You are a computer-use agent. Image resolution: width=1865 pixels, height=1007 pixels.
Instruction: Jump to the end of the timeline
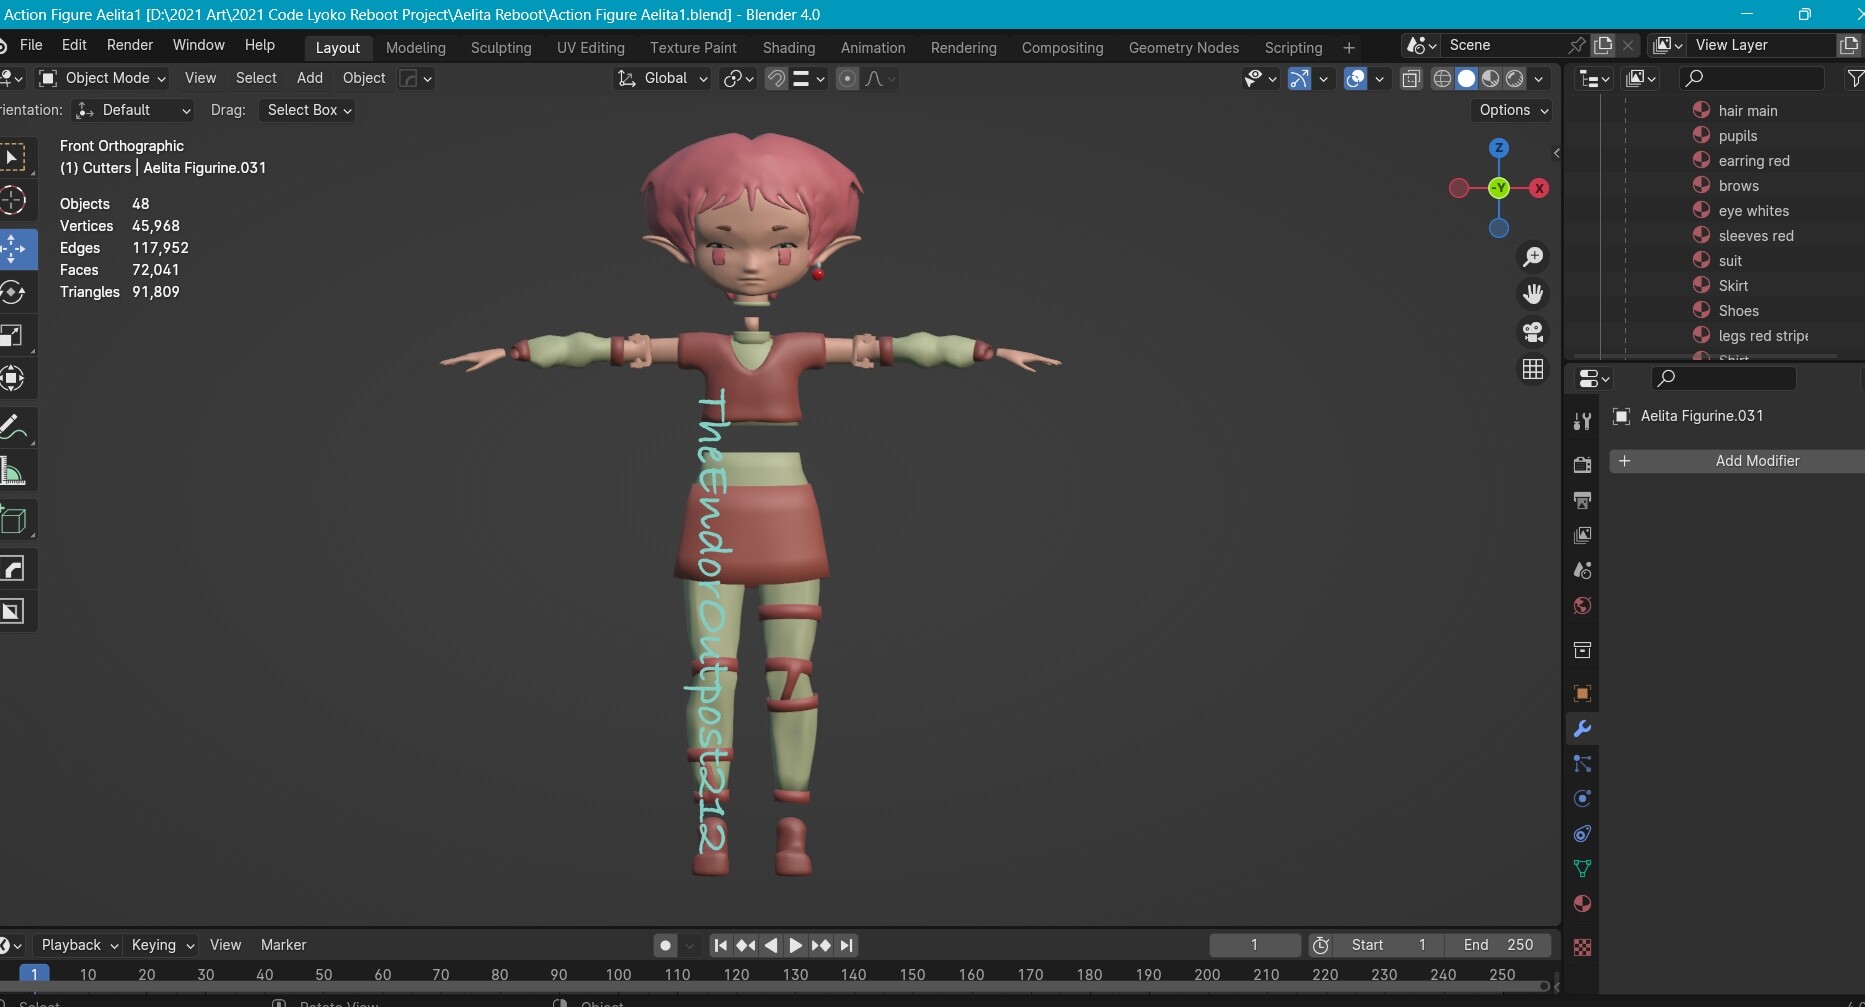click(846, 944)
